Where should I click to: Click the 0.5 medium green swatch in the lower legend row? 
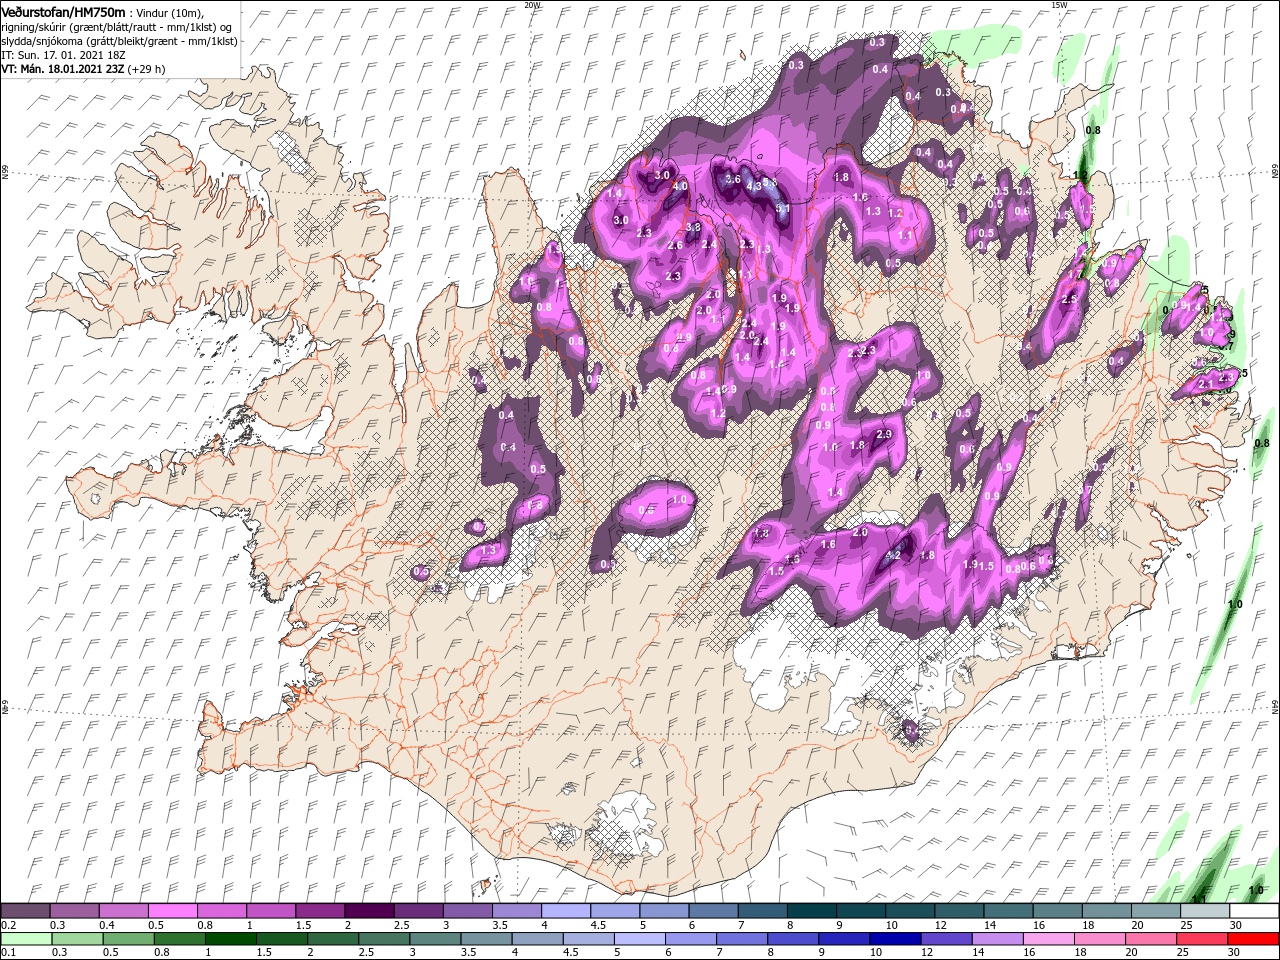129,938
